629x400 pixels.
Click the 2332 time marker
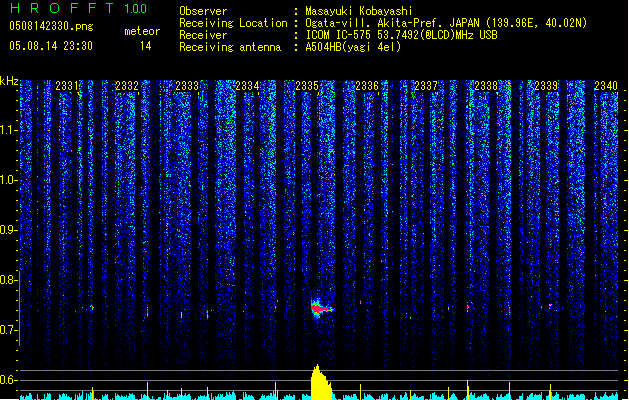[127, 86]
